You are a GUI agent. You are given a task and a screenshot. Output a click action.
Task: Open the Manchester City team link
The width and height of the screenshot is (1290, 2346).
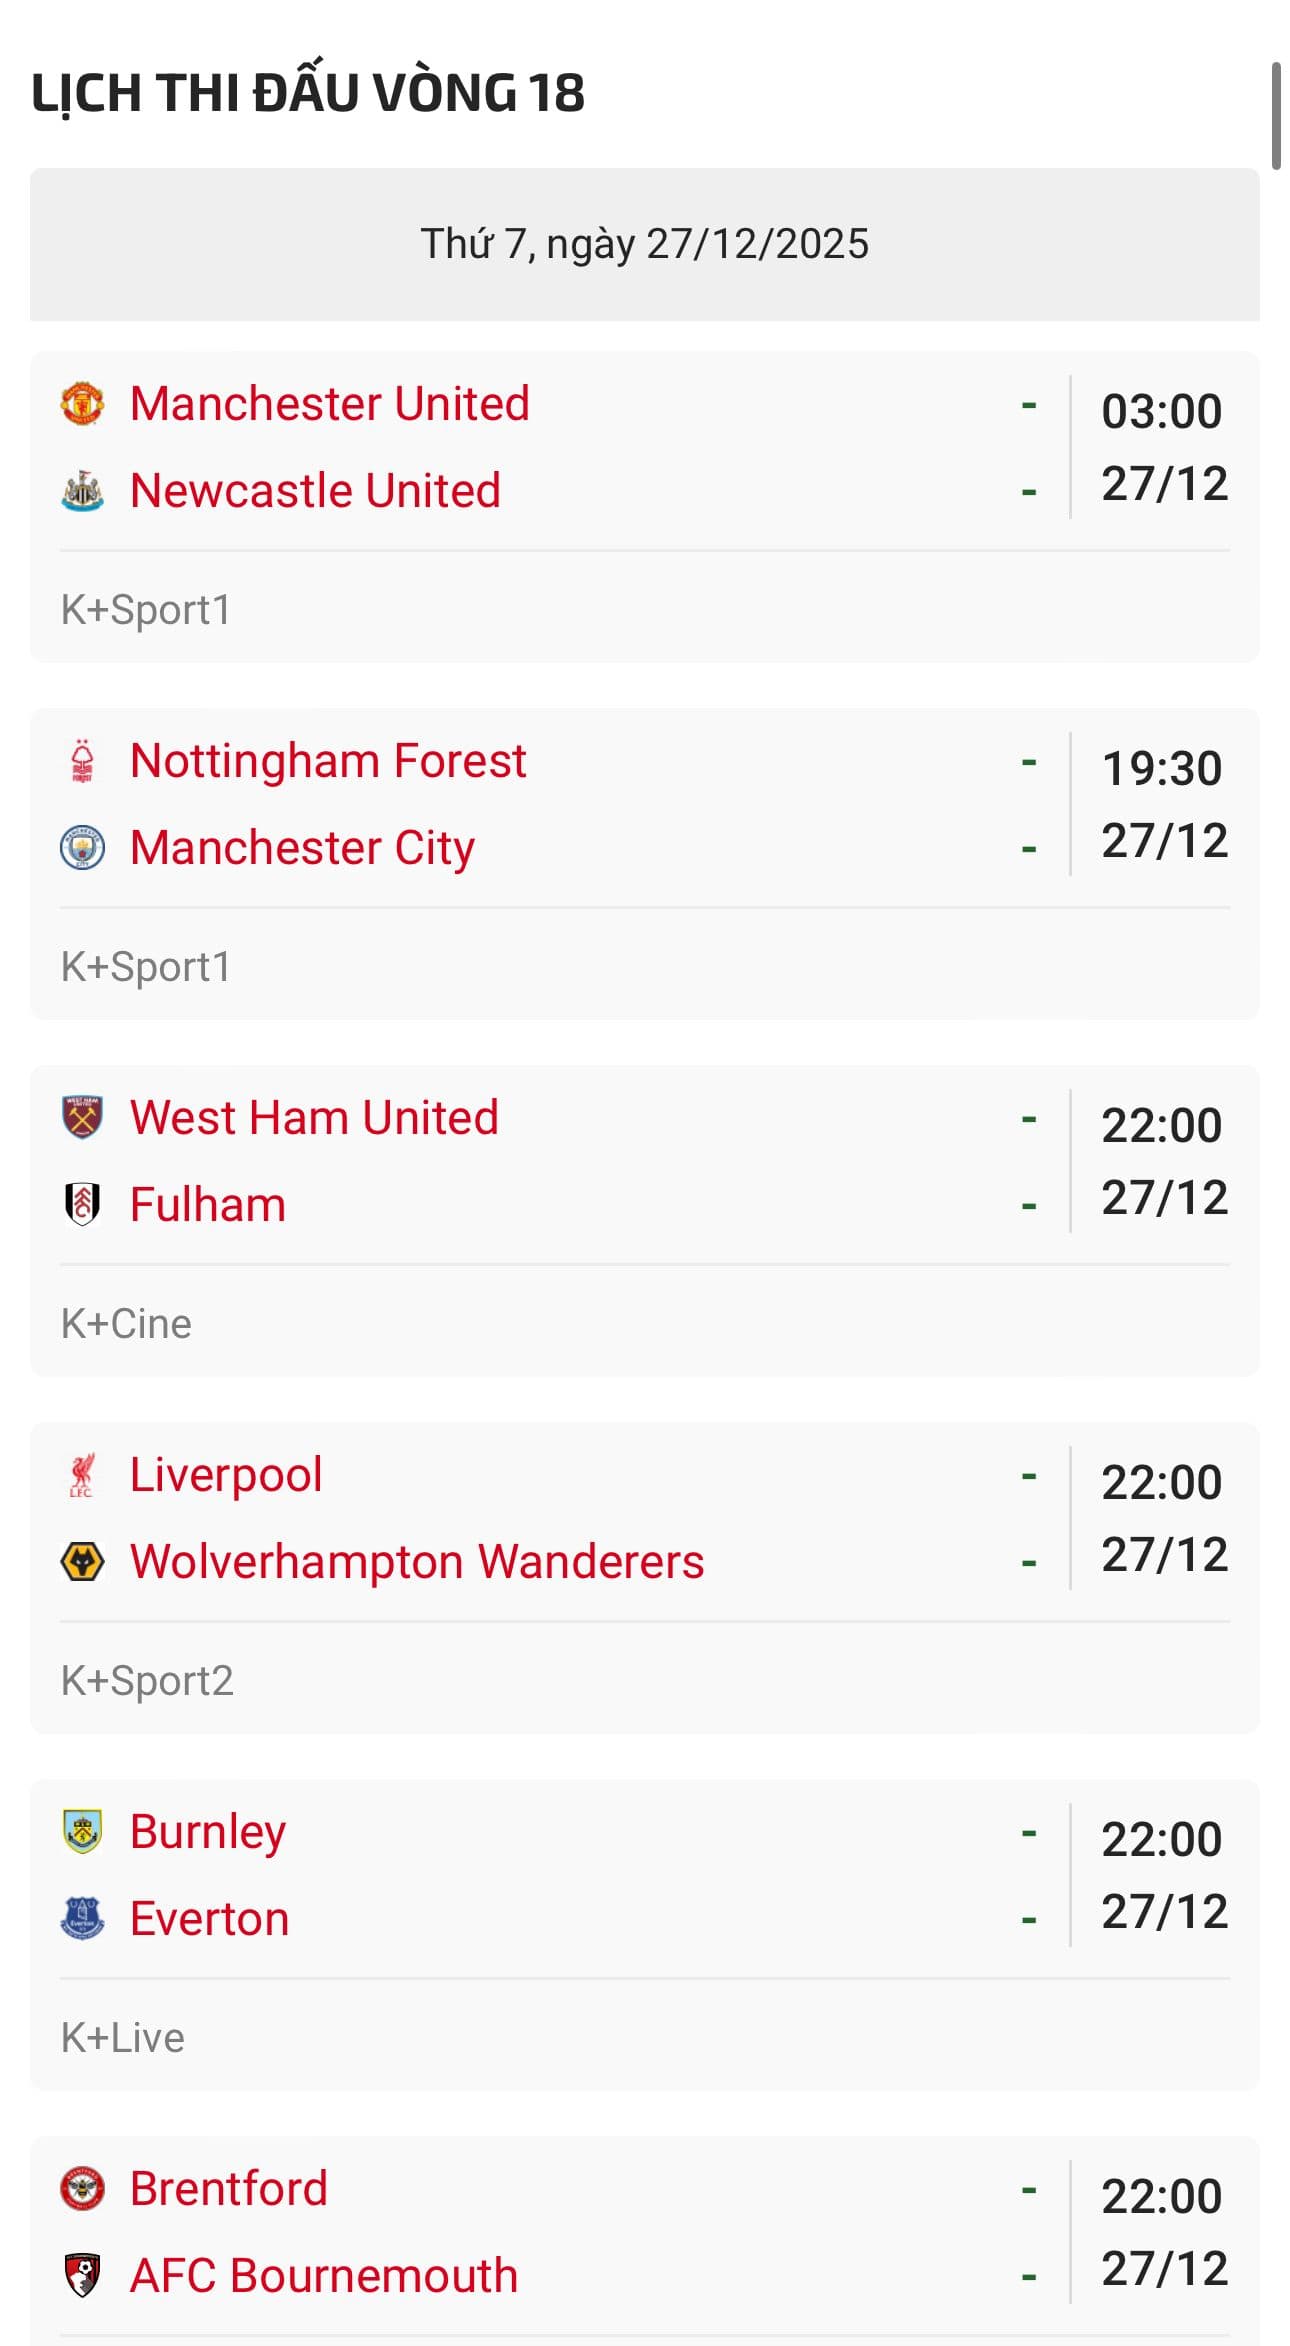point(302,848)
